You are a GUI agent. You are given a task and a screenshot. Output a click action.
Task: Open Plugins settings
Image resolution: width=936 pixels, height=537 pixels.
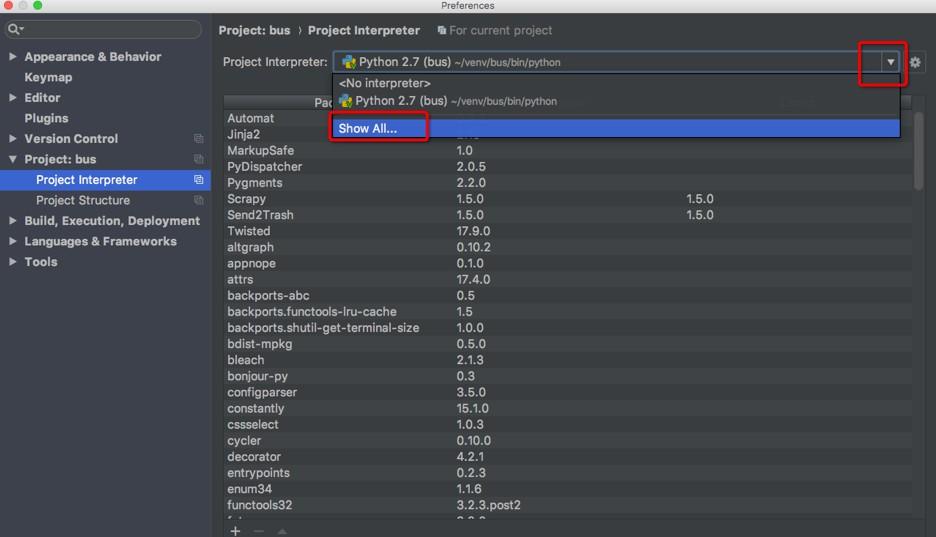coord(46,118)
